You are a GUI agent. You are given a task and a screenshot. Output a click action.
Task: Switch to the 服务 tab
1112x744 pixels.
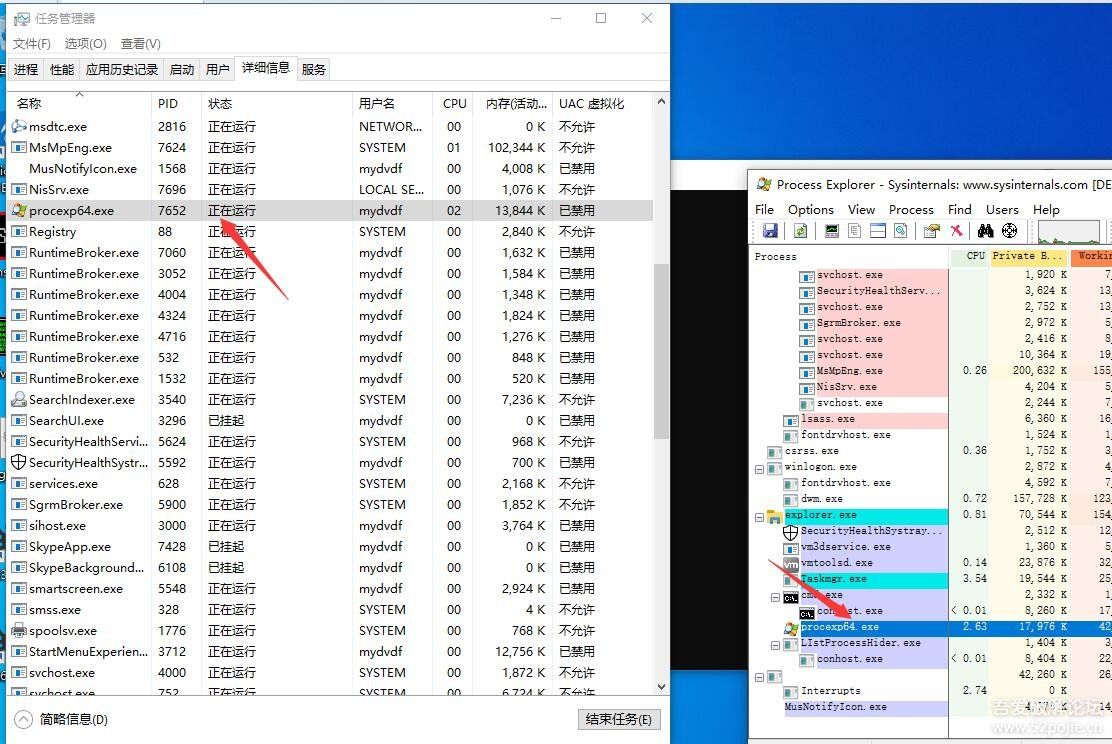click(313, 70)
